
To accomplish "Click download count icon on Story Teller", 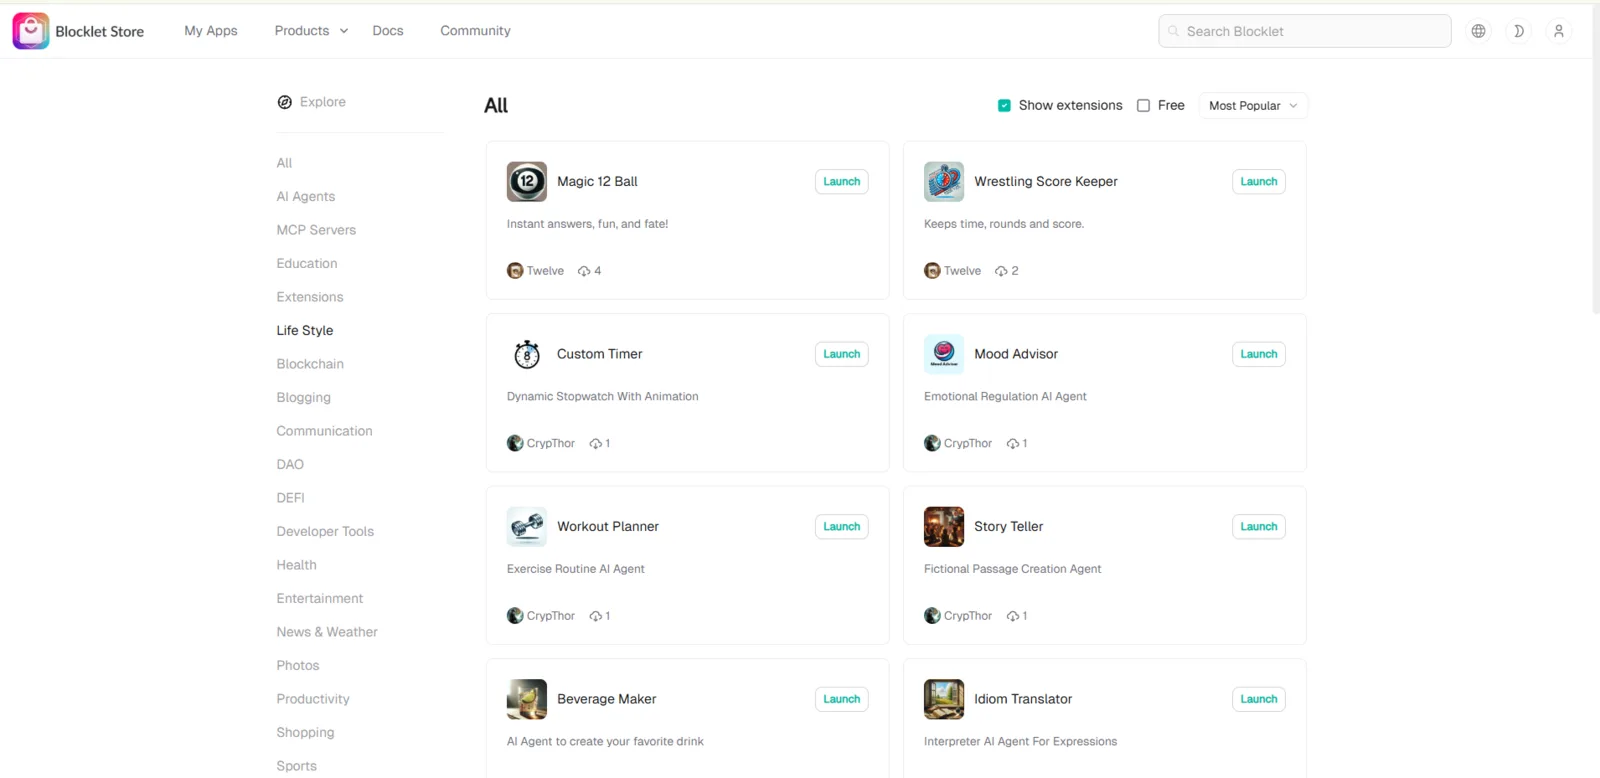I will pos(1013,616).
